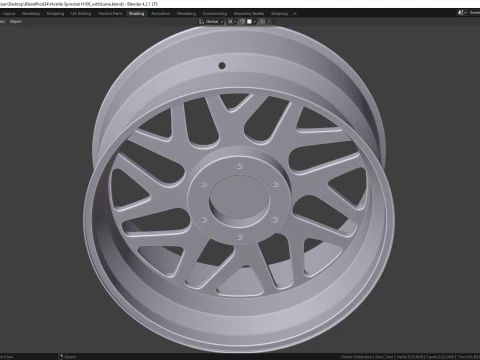The height and width of the screenshot is (360, 480).
Task: Toggle proportional editing in the header
Action: pyautogui.click(x=262, y=22)
